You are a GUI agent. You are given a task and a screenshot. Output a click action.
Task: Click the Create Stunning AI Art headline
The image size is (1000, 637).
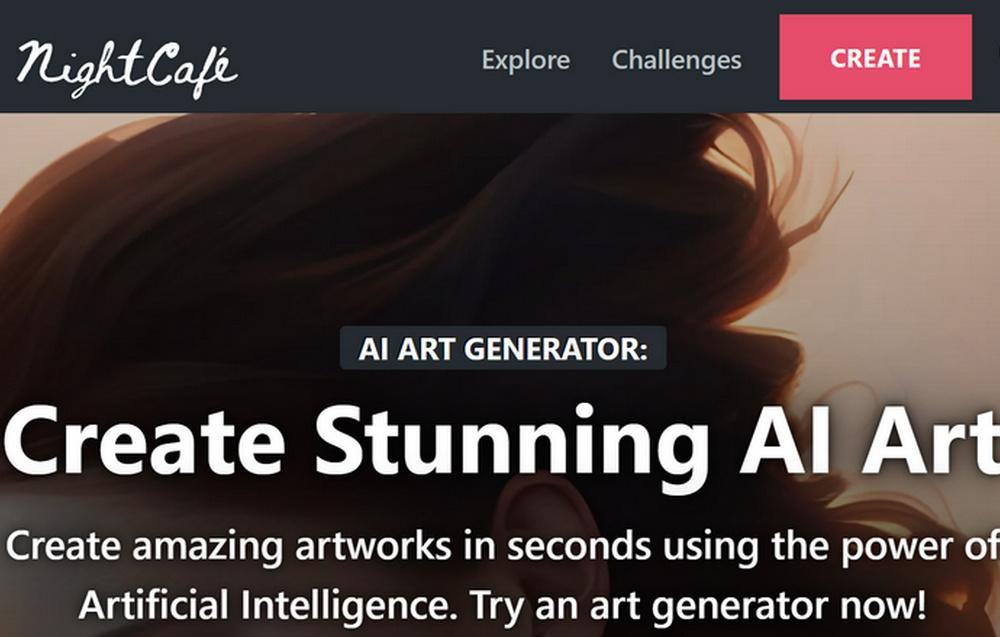coord(501,441)
